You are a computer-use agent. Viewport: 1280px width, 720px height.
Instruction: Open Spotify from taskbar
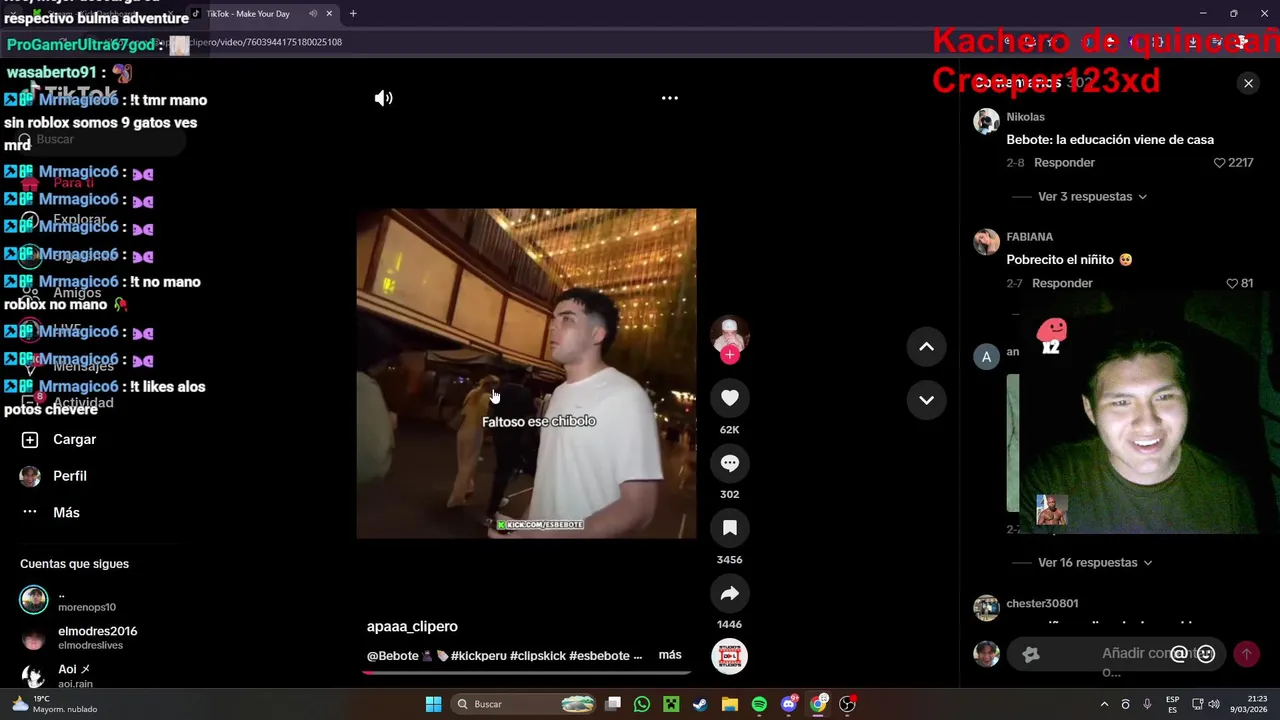pos(759,704)
